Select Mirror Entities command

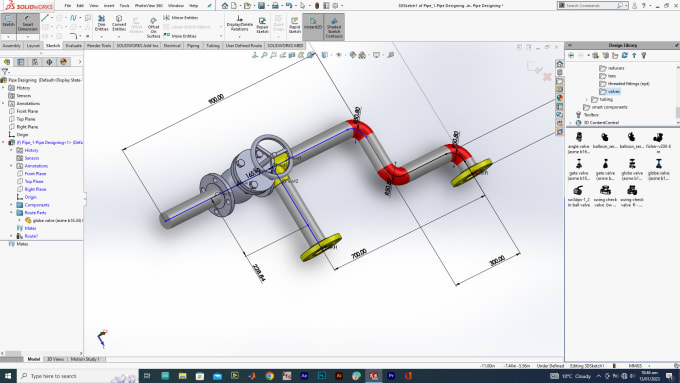[x=180, y=18]
